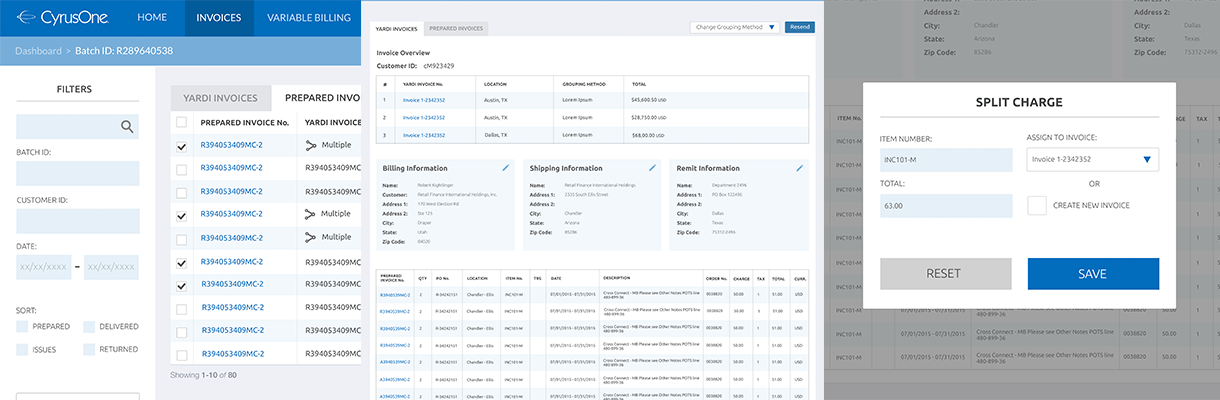The width and height of the screenshot is (1220, 400).
Task: Select the small Prepared Invoices tab in detail view
Action: click(456, 28)
